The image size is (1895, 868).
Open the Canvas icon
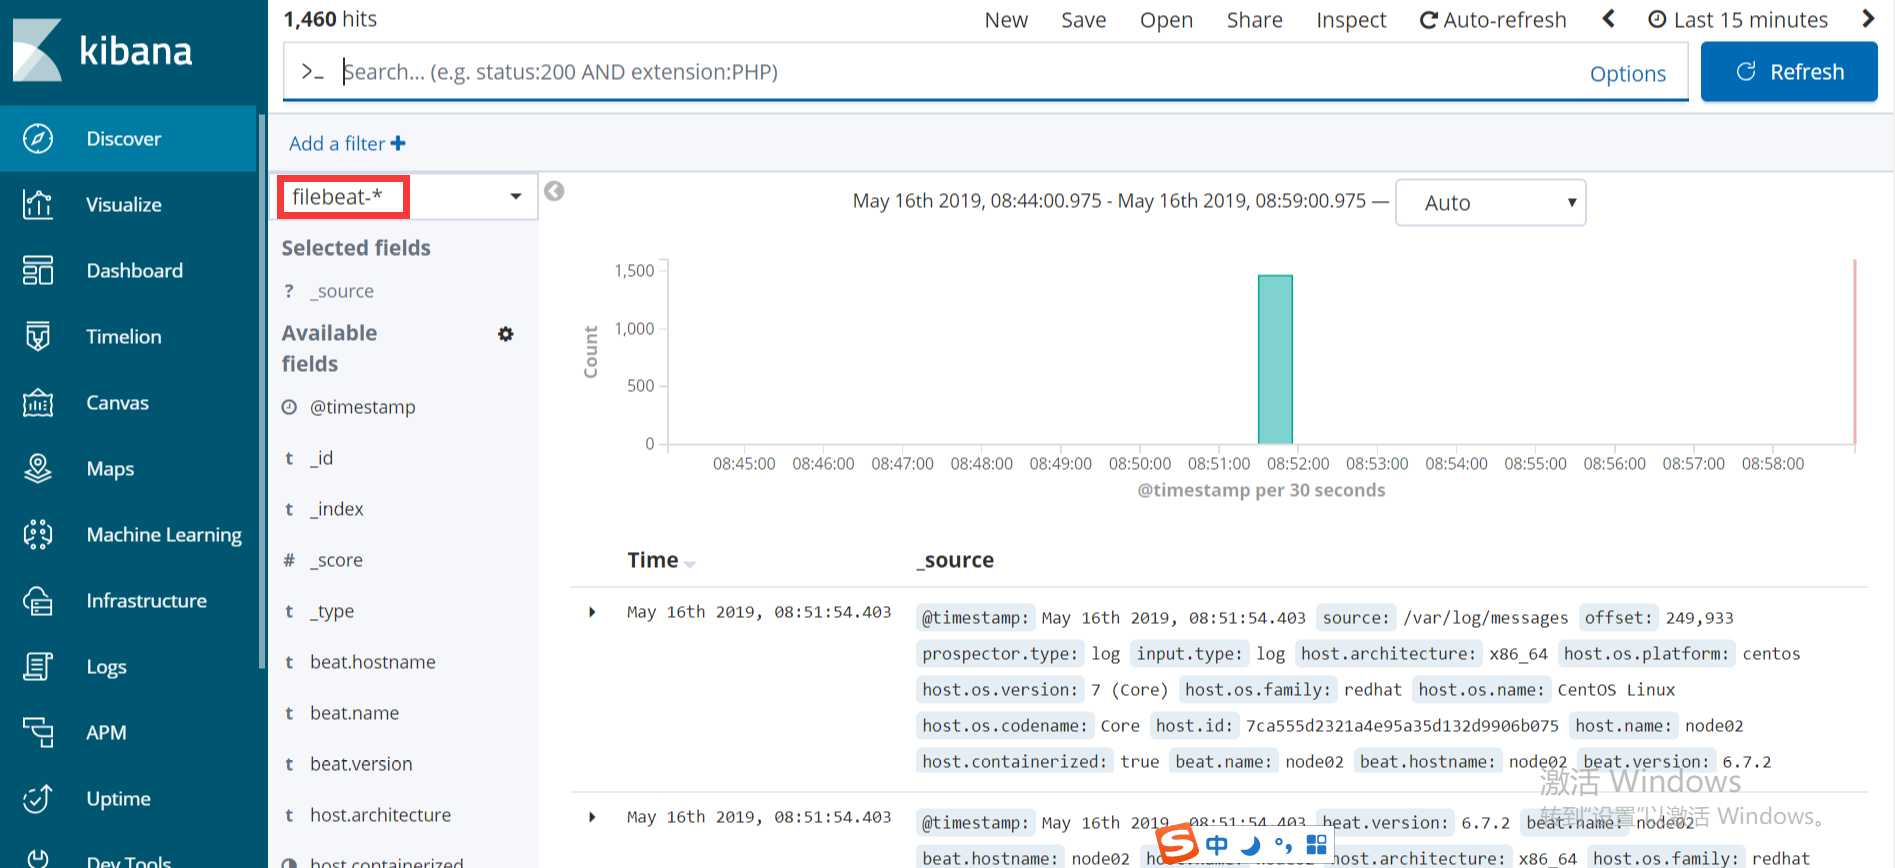pos(38,402)
